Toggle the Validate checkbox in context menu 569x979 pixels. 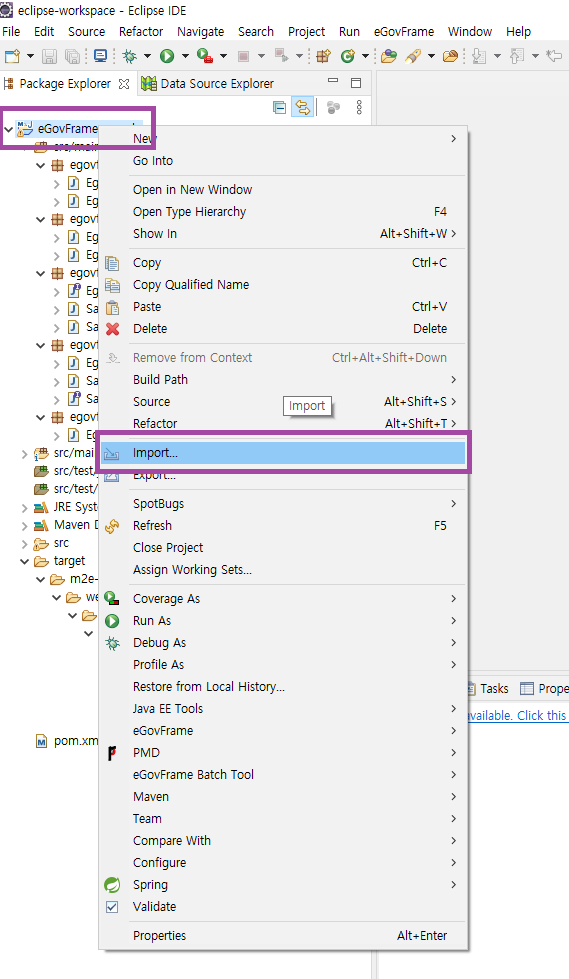(112, 907)
